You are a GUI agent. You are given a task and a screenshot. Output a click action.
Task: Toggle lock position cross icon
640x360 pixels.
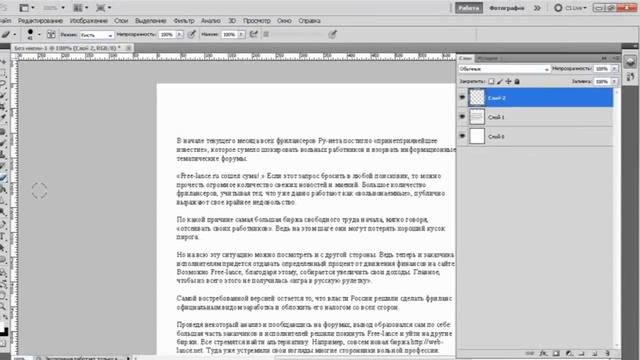coord(508,82)
